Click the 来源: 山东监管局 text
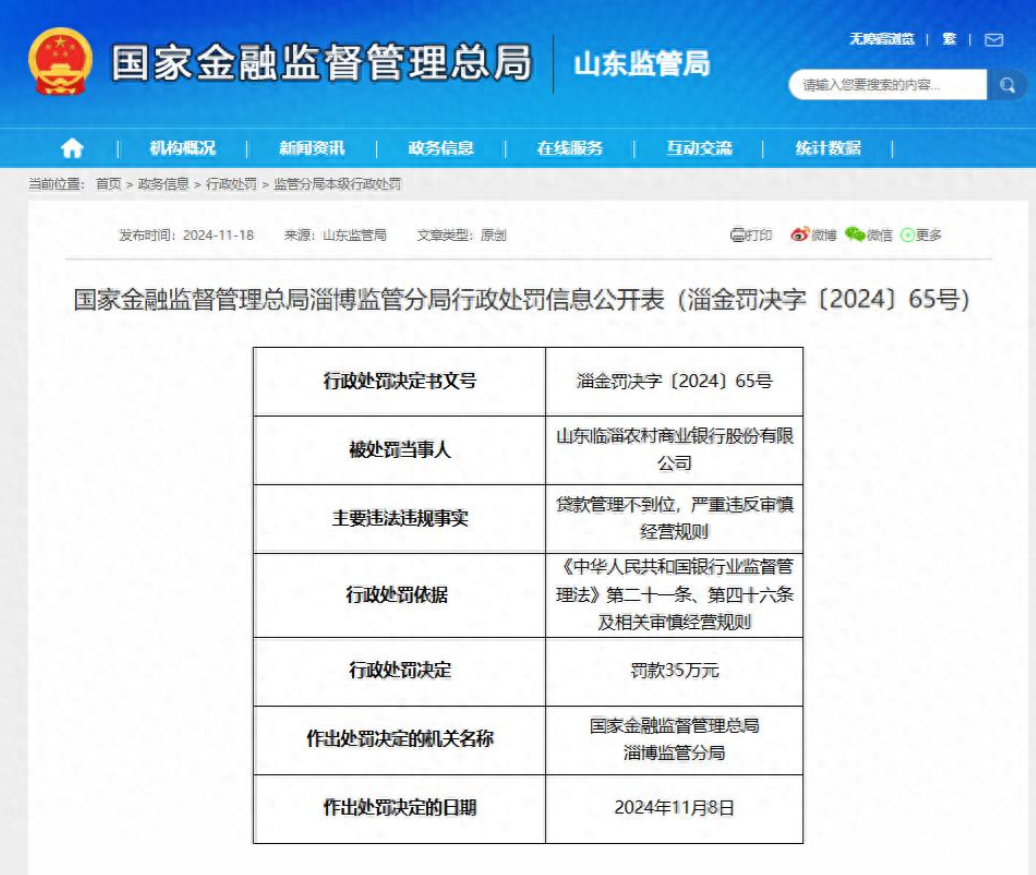 tap(335, 235)
